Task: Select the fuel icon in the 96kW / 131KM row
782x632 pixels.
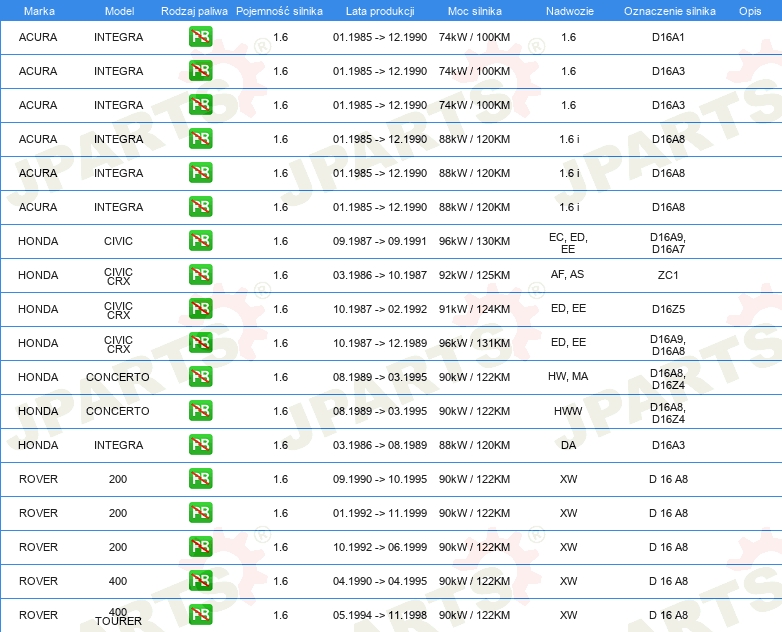Action: 200,343
